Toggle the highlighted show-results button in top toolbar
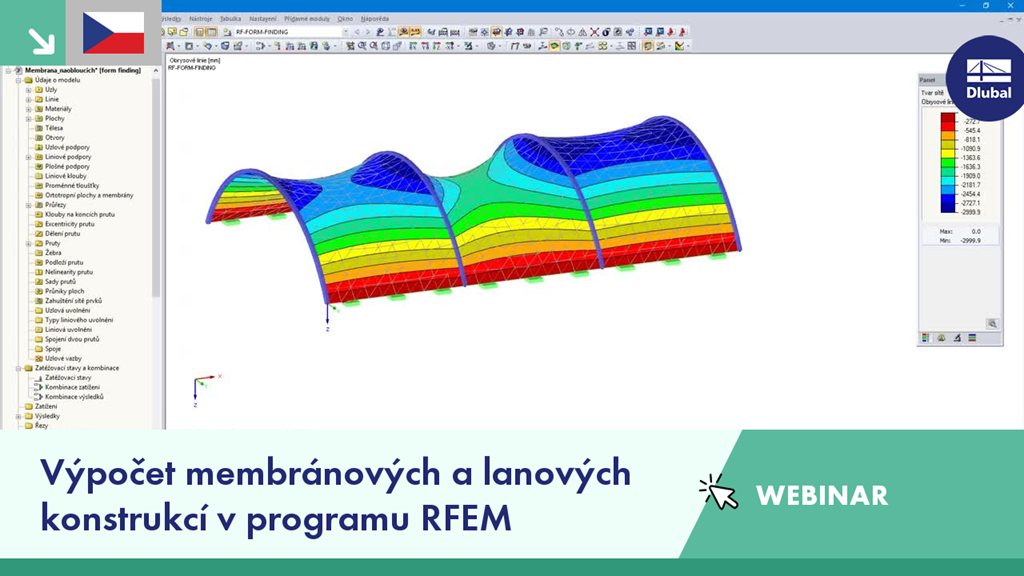The width and height of the screenshot is (1024, 576). click(404, 31)
